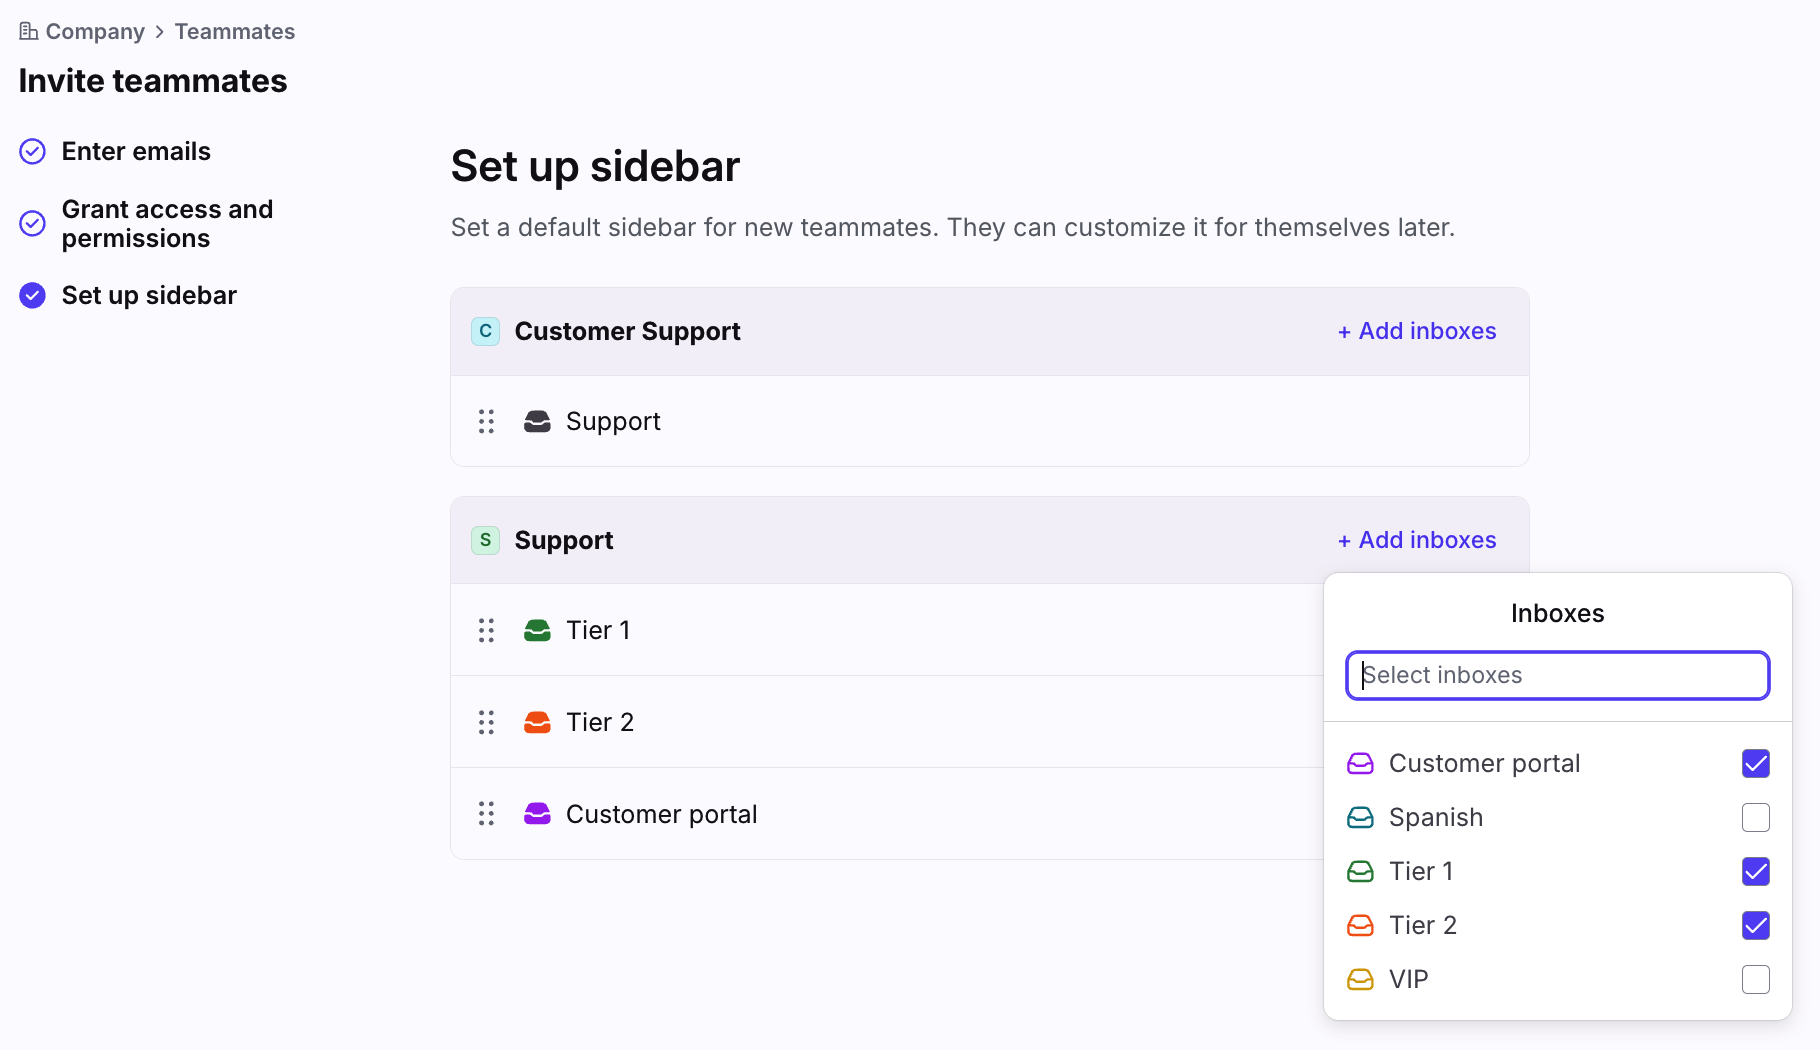The width and height of the screenshot is (1820, 1050).
Task: Check the Spanish inbox checkbox
Action: pyautogui.click(x=1755, y=818)
